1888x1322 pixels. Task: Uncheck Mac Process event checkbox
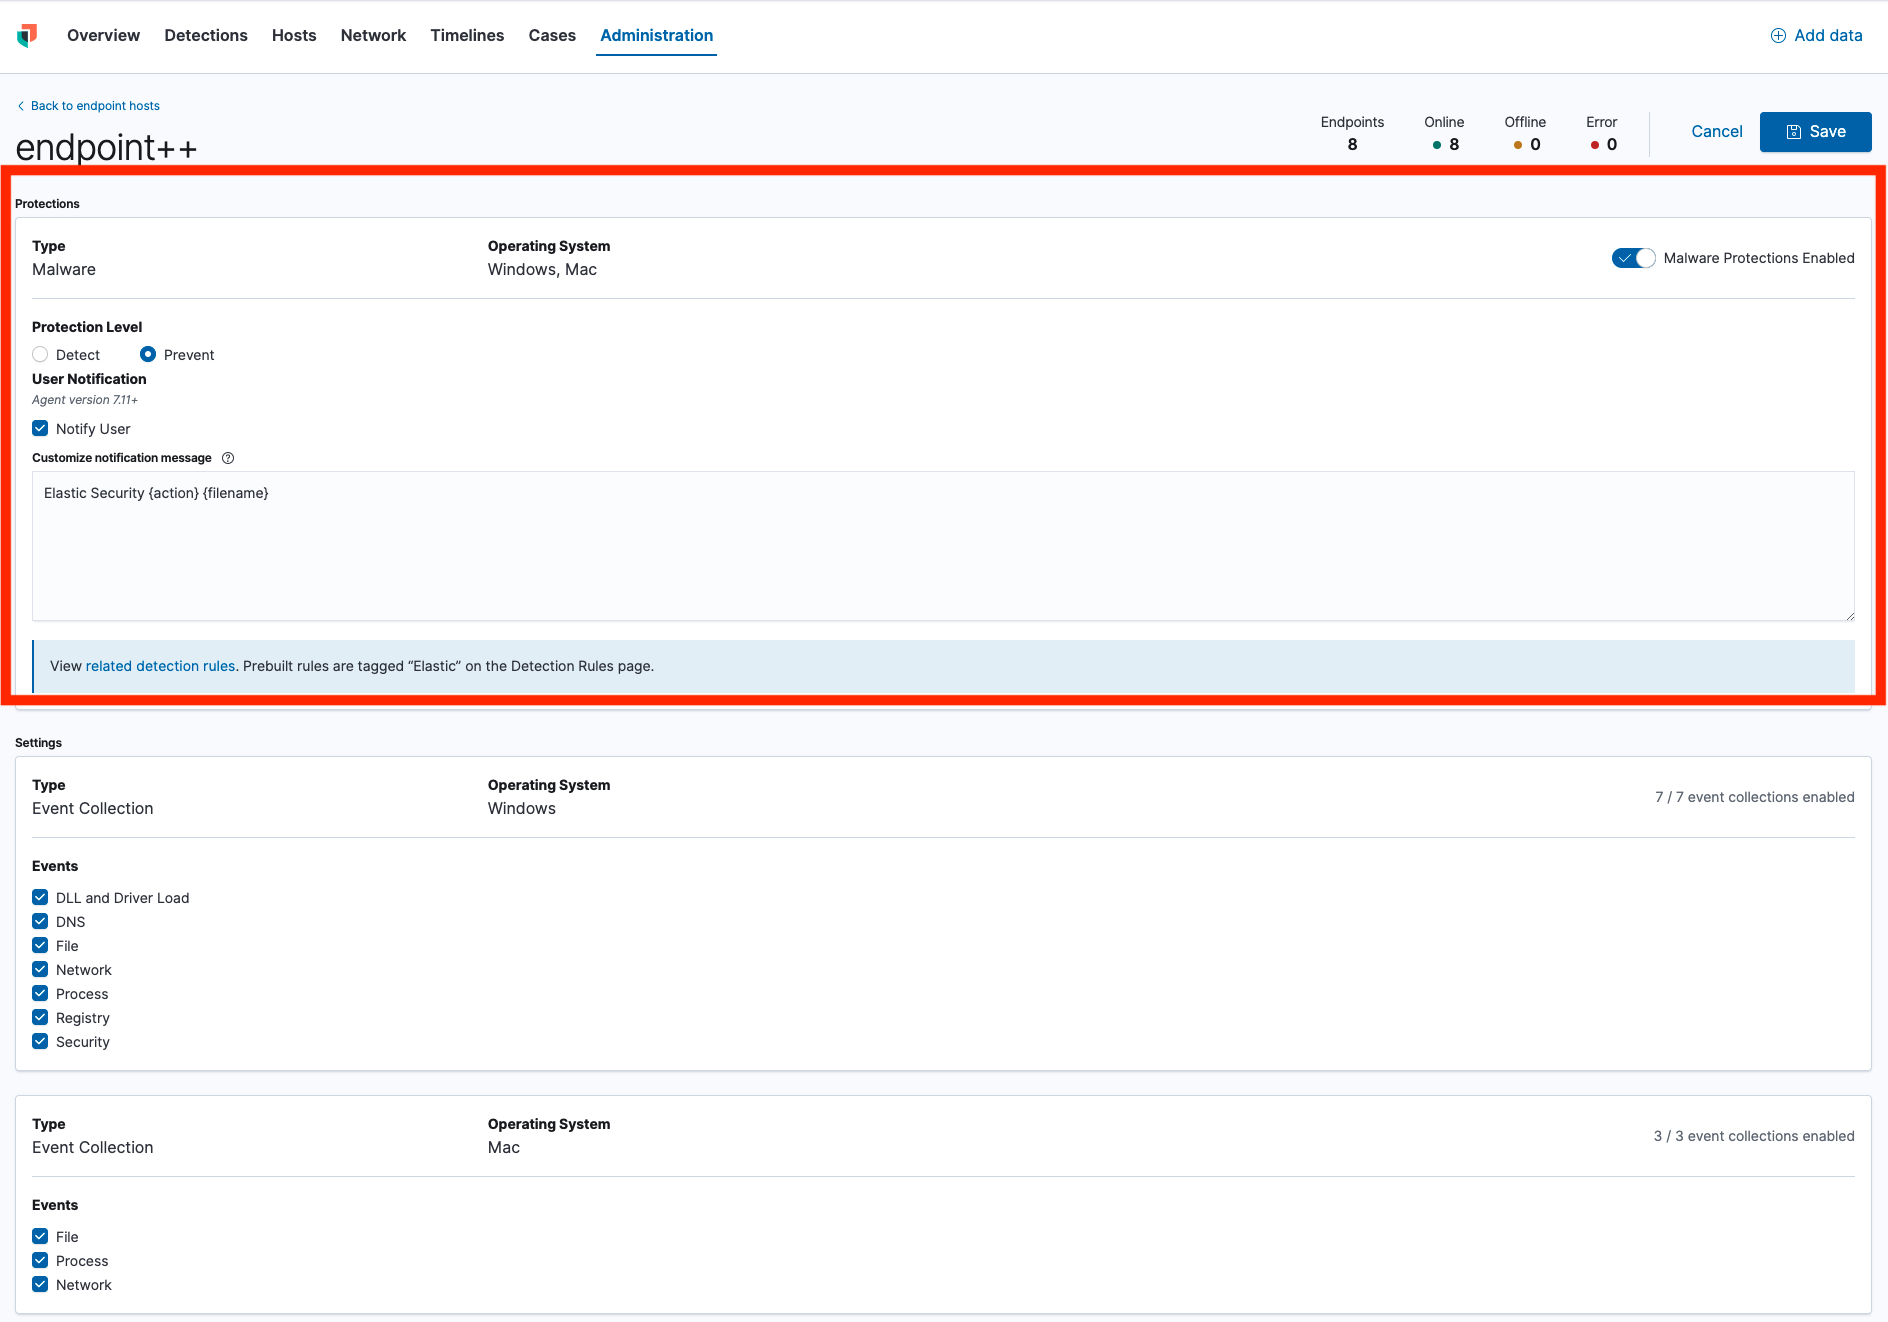40,1261
